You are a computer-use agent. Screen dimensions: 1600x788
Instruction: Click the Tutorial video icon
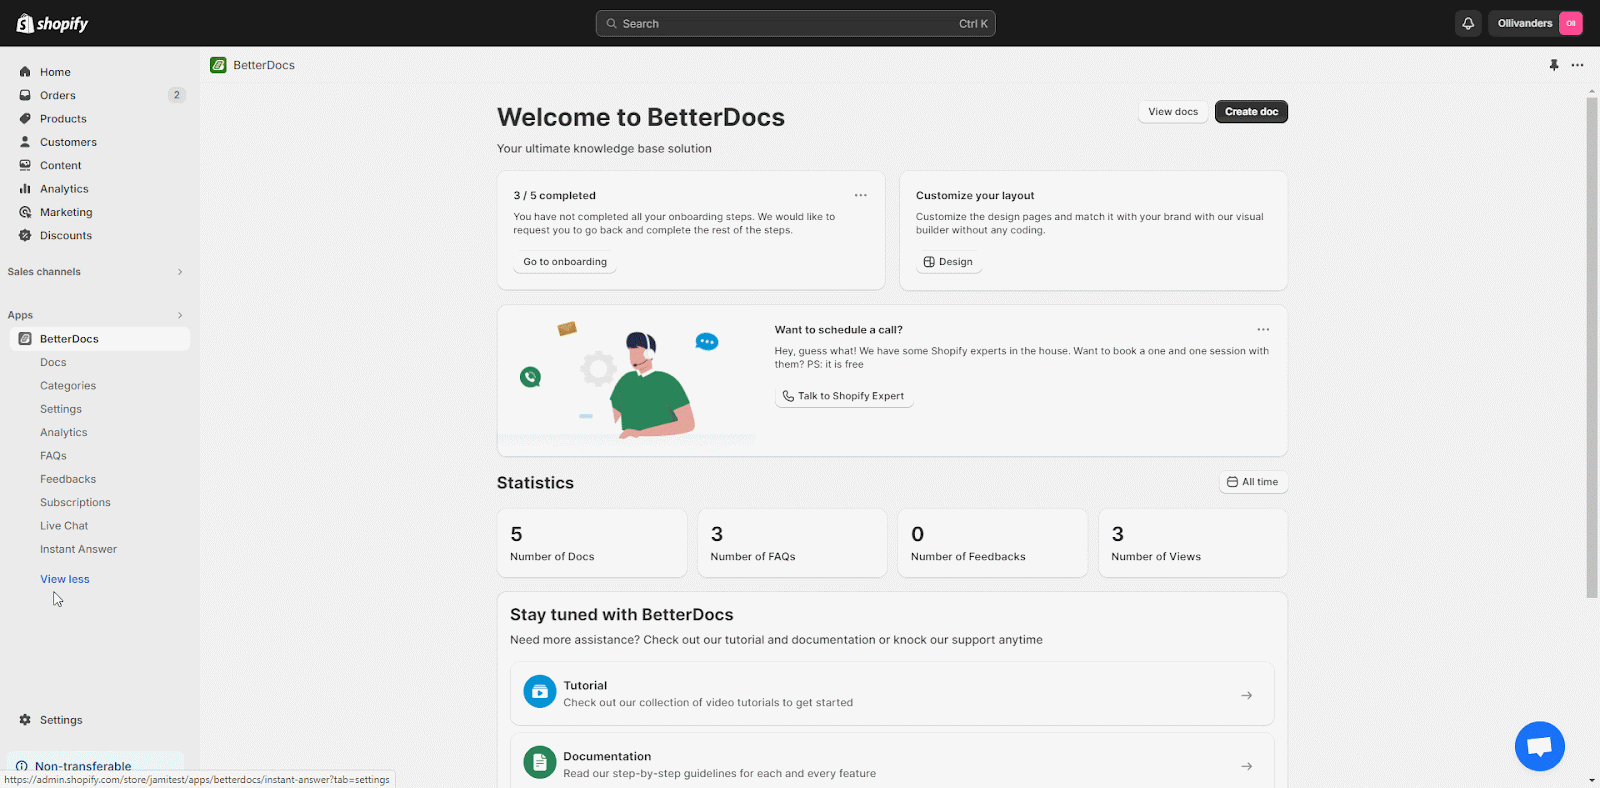click(540, 691)
